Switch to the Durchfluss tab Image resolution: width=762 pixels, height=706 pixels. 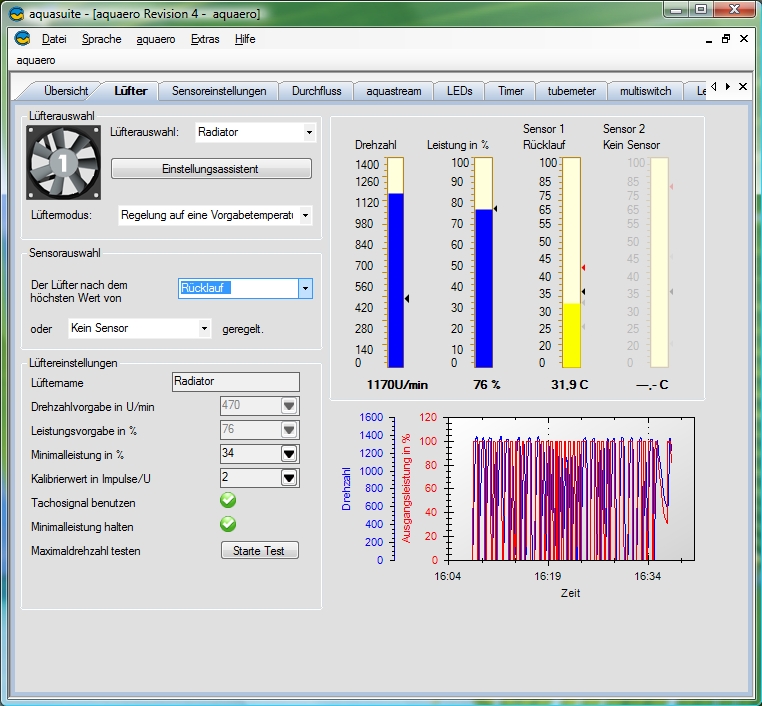[316, 91]
